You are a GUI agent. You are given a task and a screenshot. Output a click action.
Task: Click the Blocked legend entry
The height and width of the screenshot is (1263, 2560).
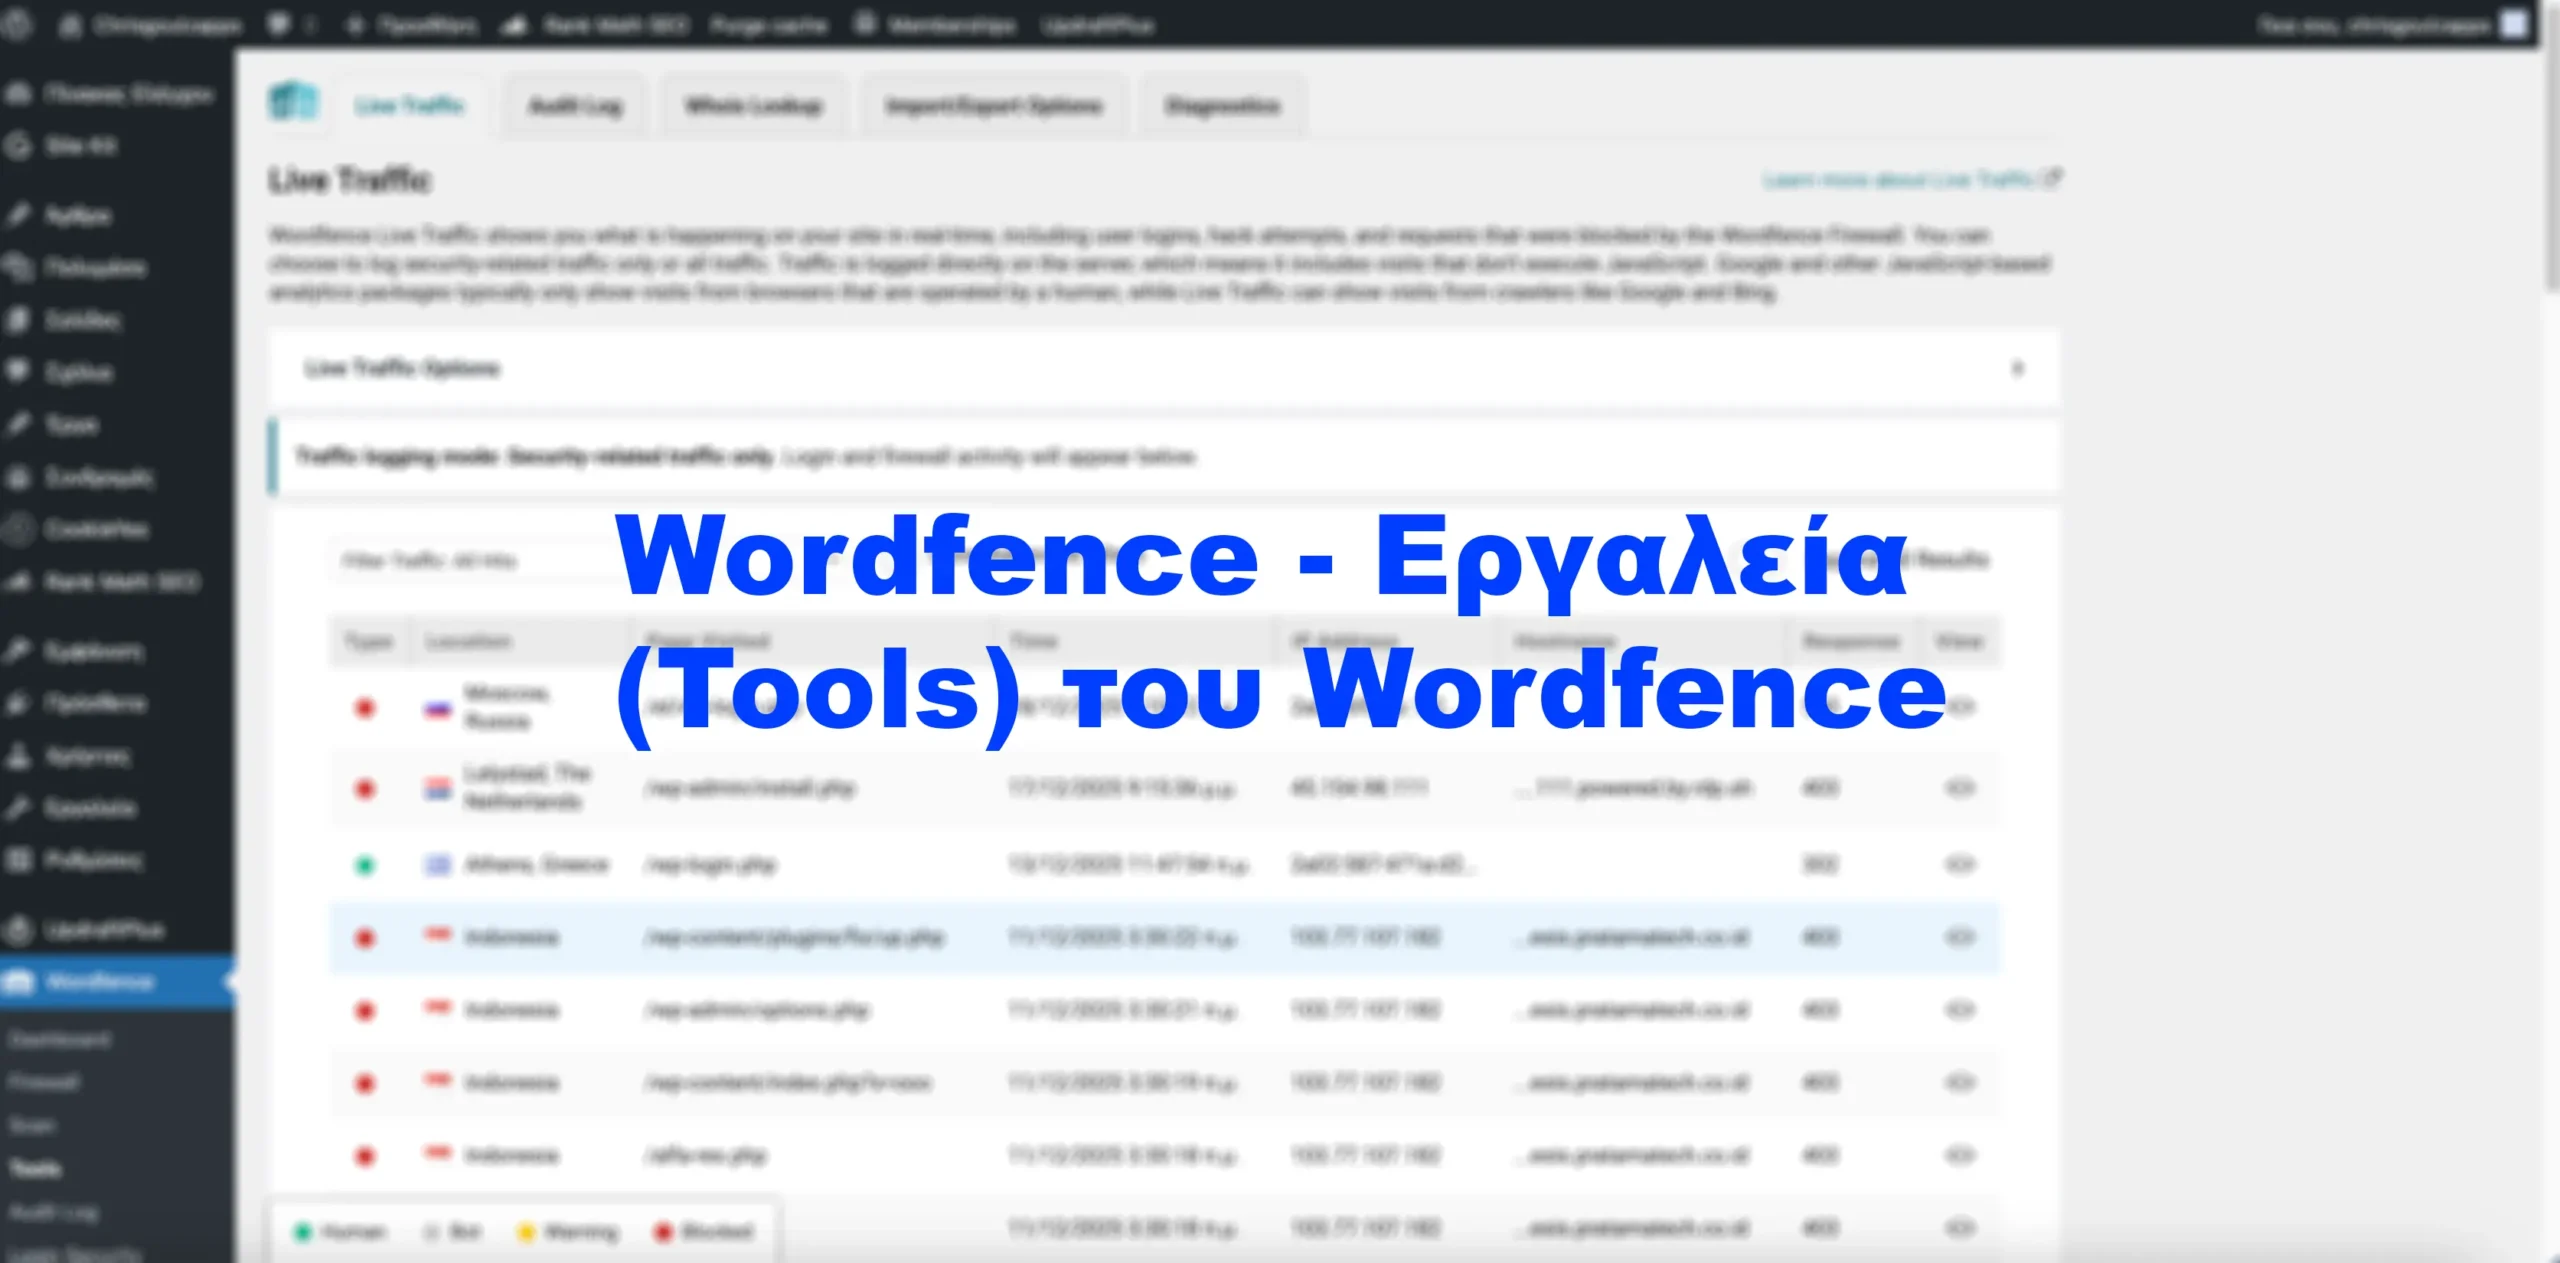click(x=703, y=1232)
